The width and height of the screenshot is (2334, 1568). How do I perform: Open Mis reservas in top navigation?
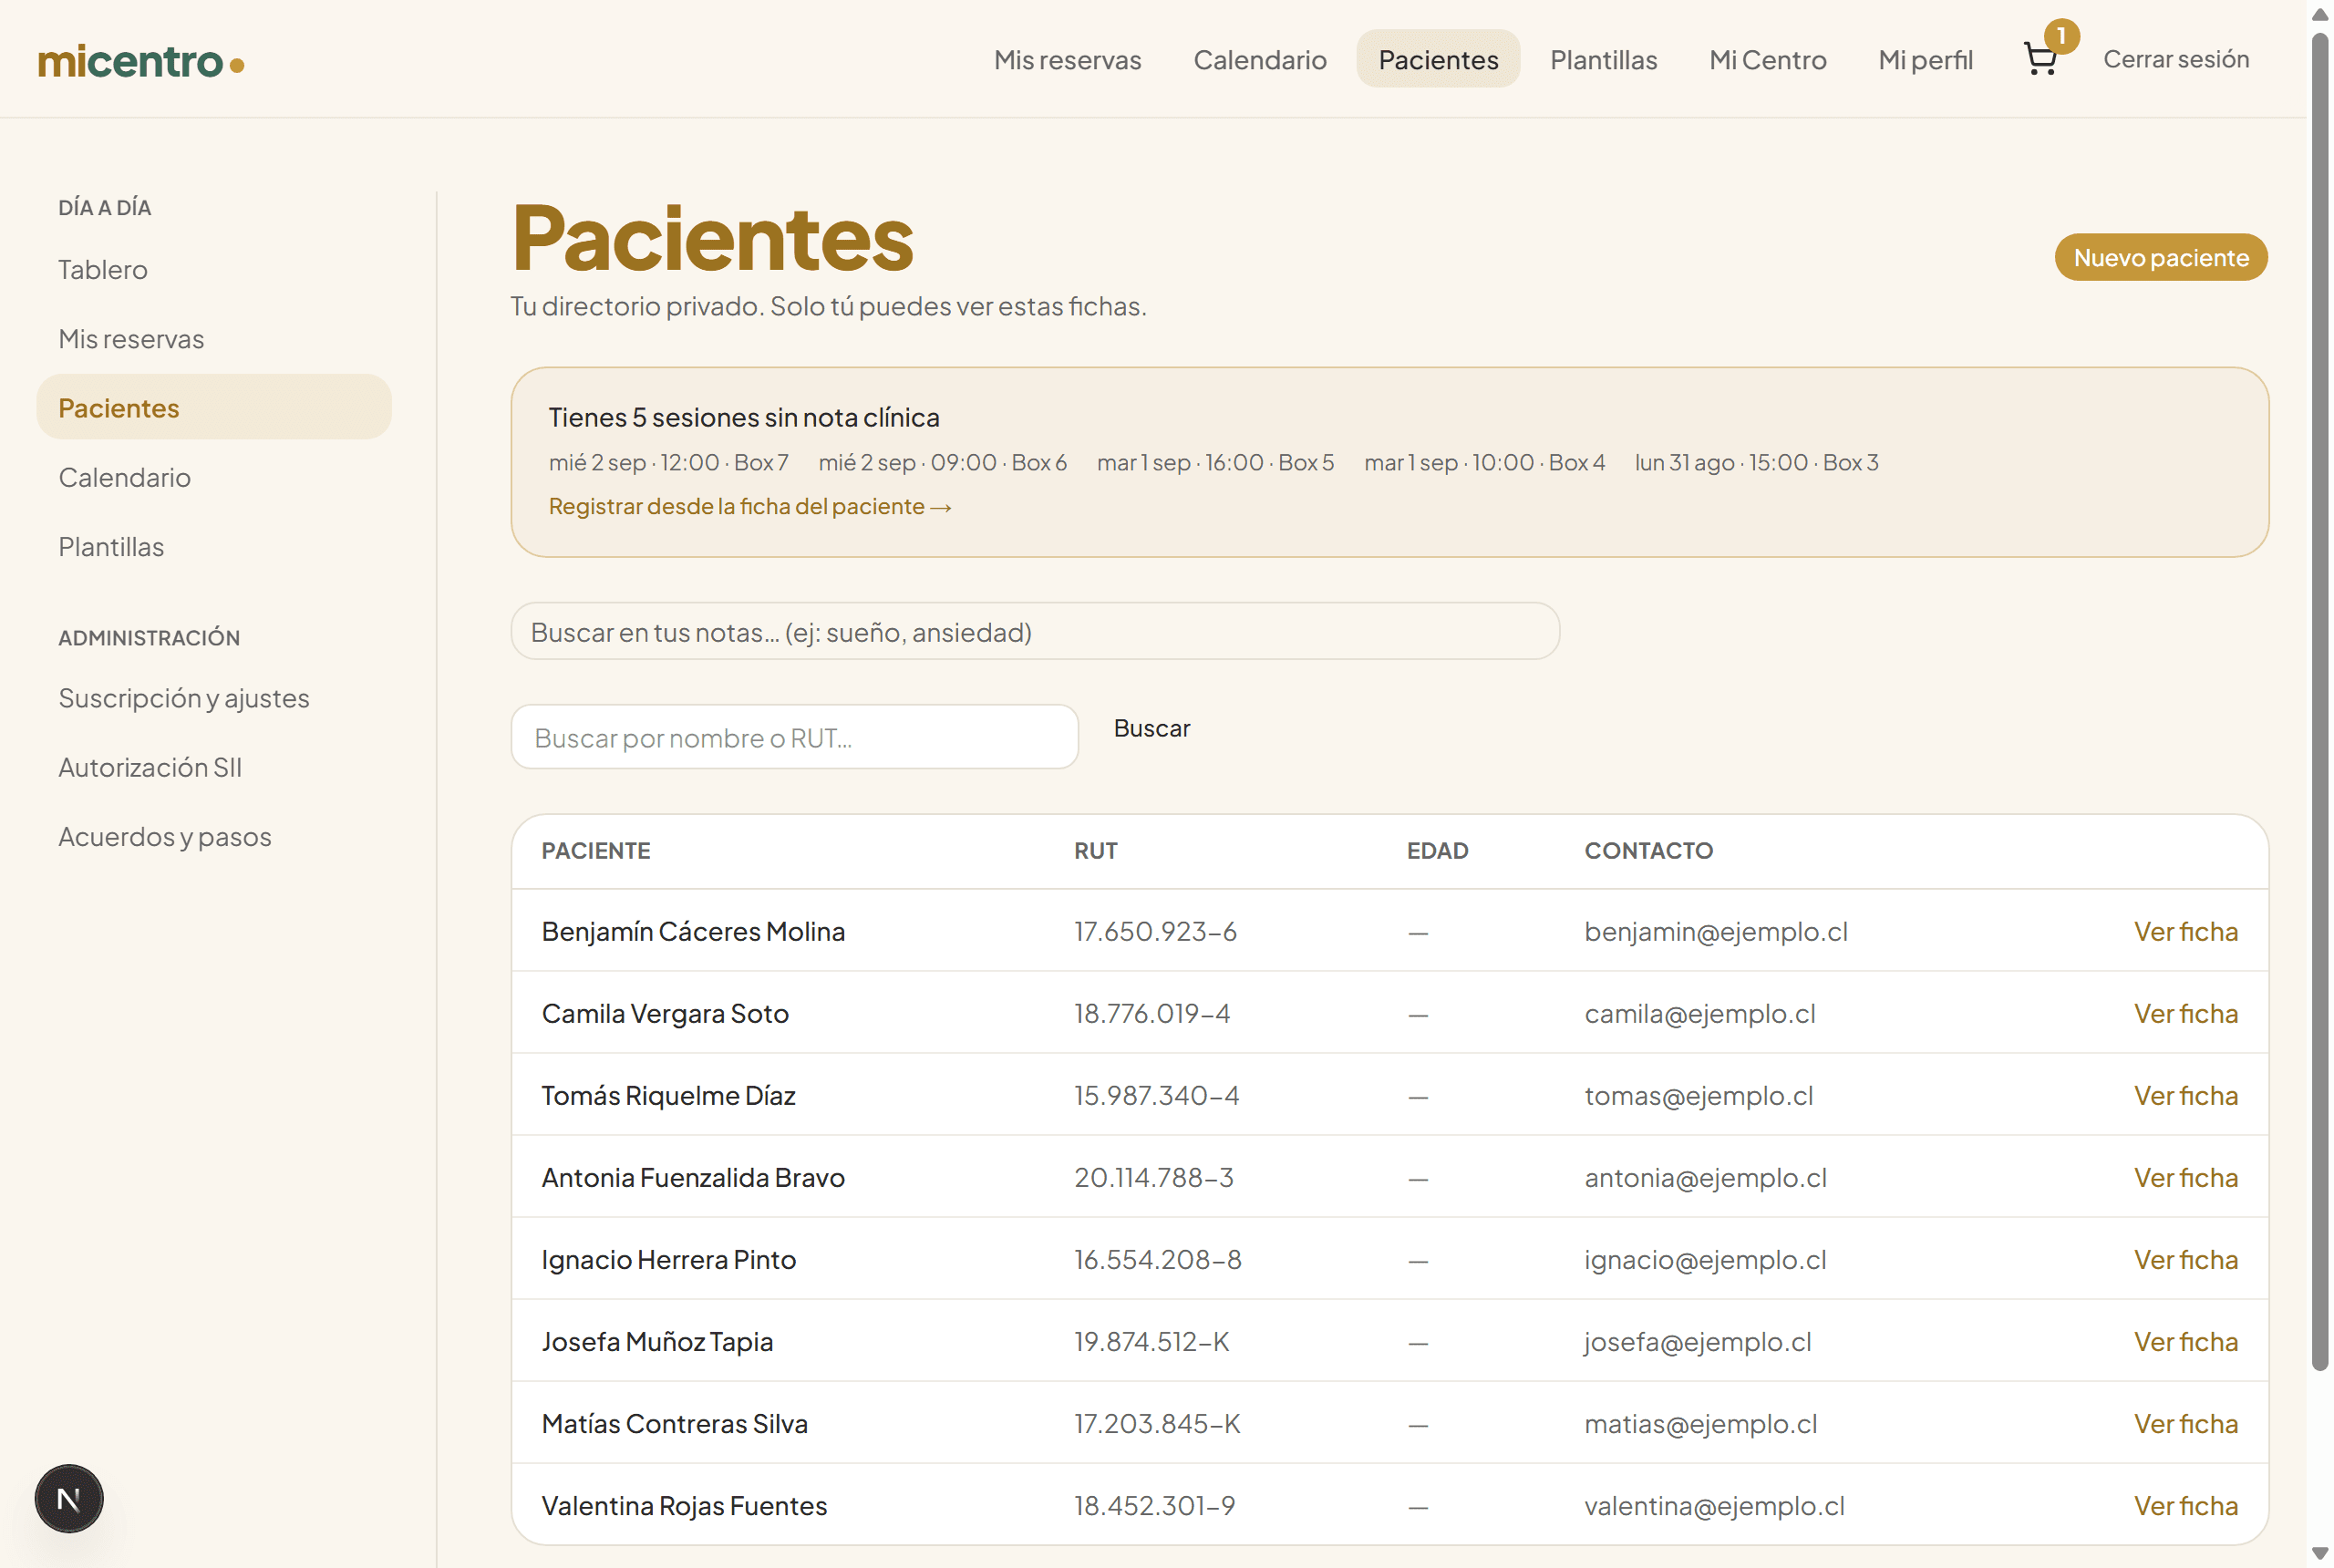pyautogui.click(x=1067, y=60)
